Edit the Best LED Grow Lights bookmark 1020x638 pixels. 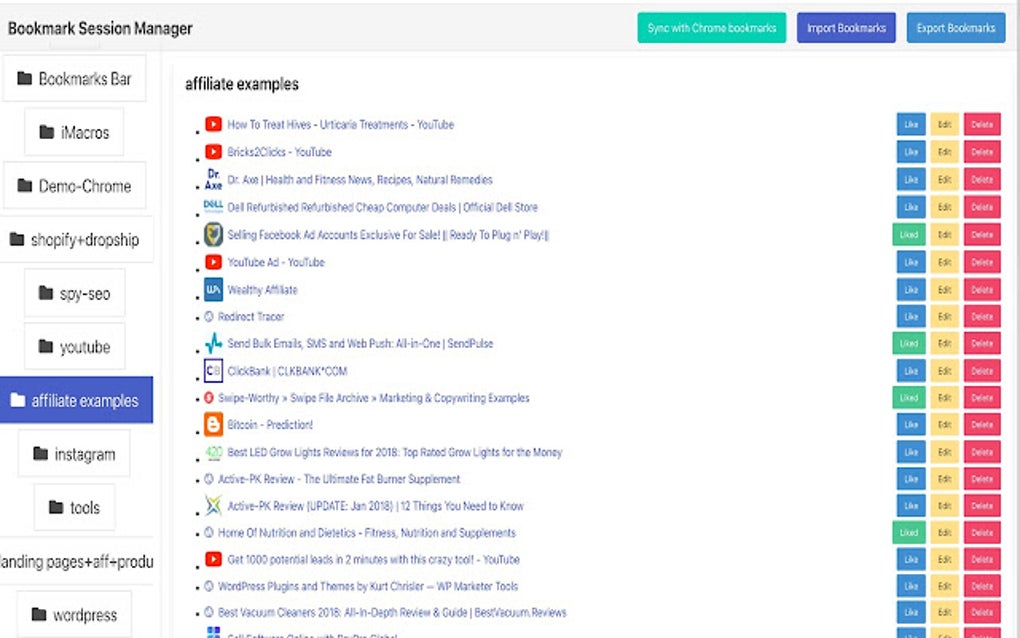pos(945,451)
